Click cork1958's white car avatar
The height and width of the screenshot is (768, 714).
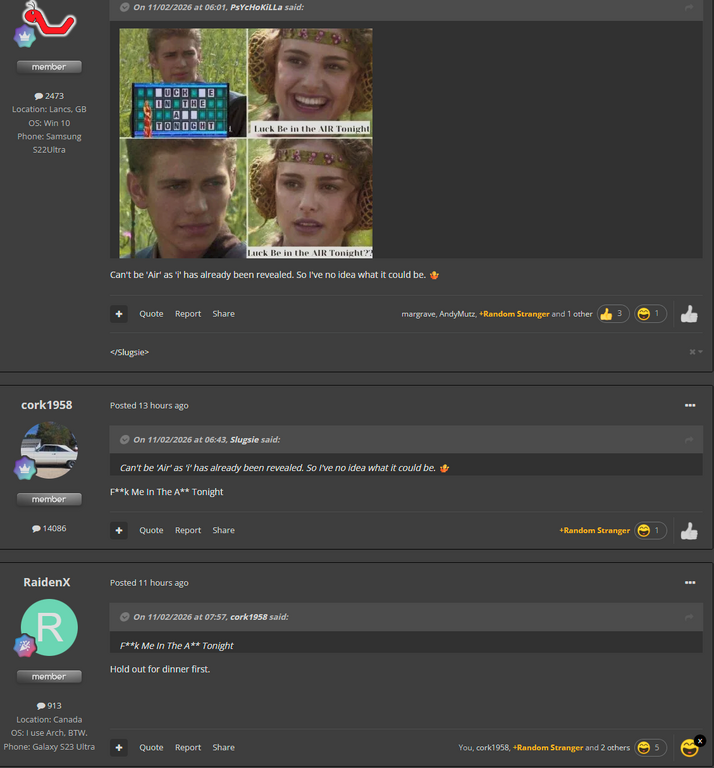pyautogui.click(x=49, y=450)
